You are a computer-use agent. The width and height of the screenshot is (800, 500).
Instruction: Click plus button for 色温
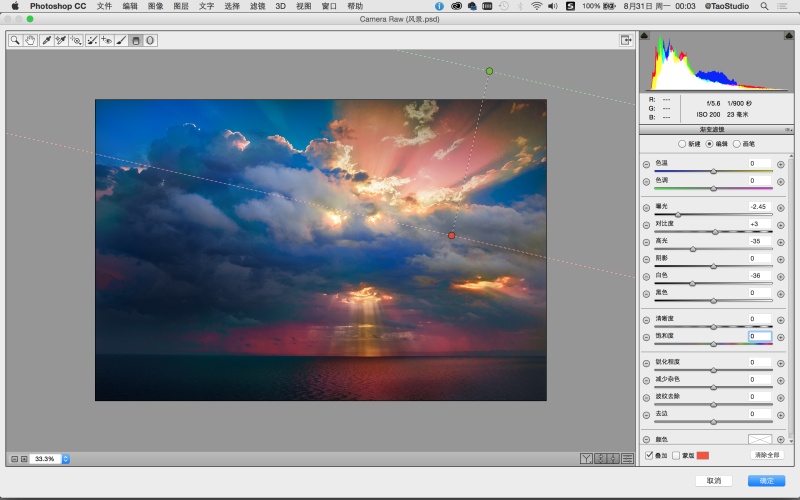781,164
